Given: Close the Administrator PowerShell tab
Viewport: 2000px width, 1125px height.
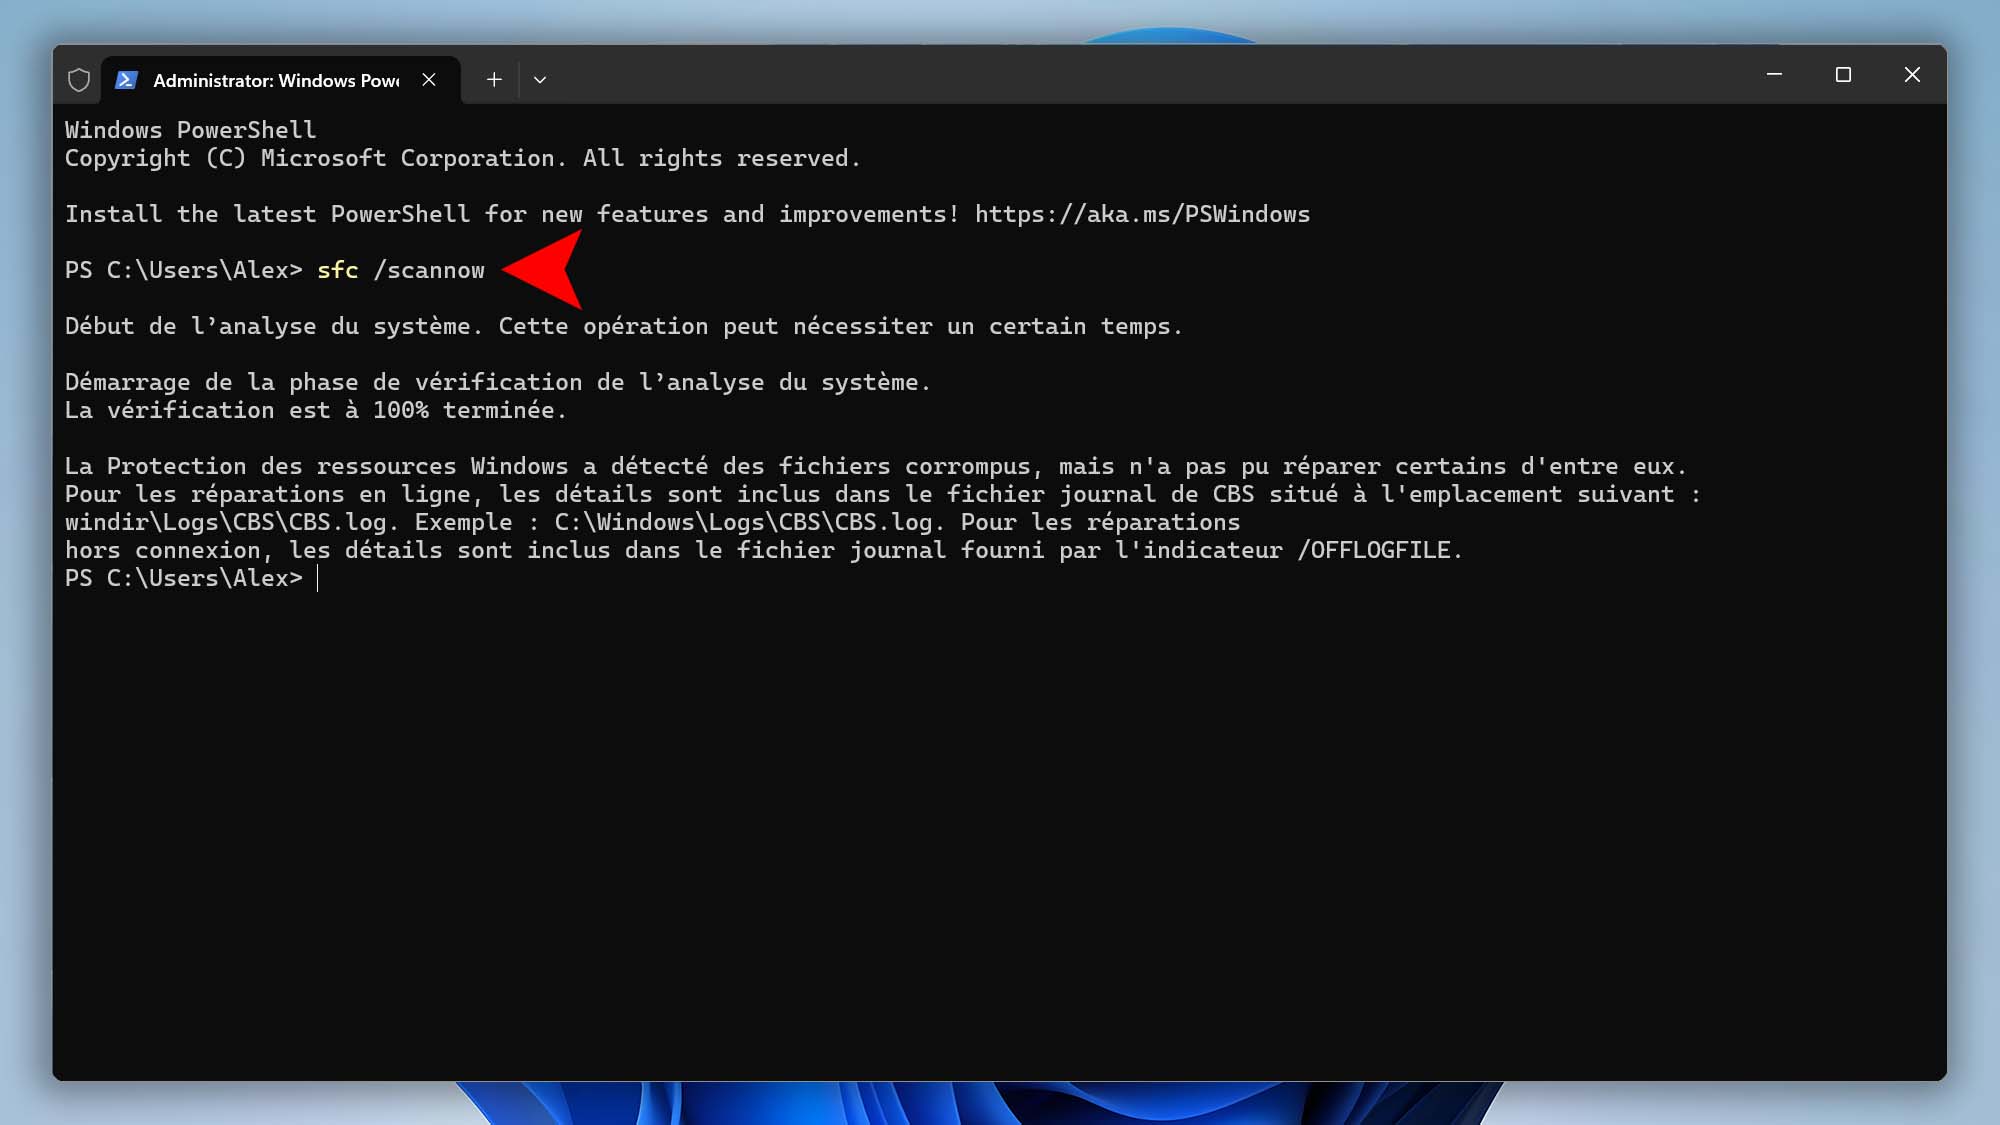Looking at the screenshot, I should (429, 80).
